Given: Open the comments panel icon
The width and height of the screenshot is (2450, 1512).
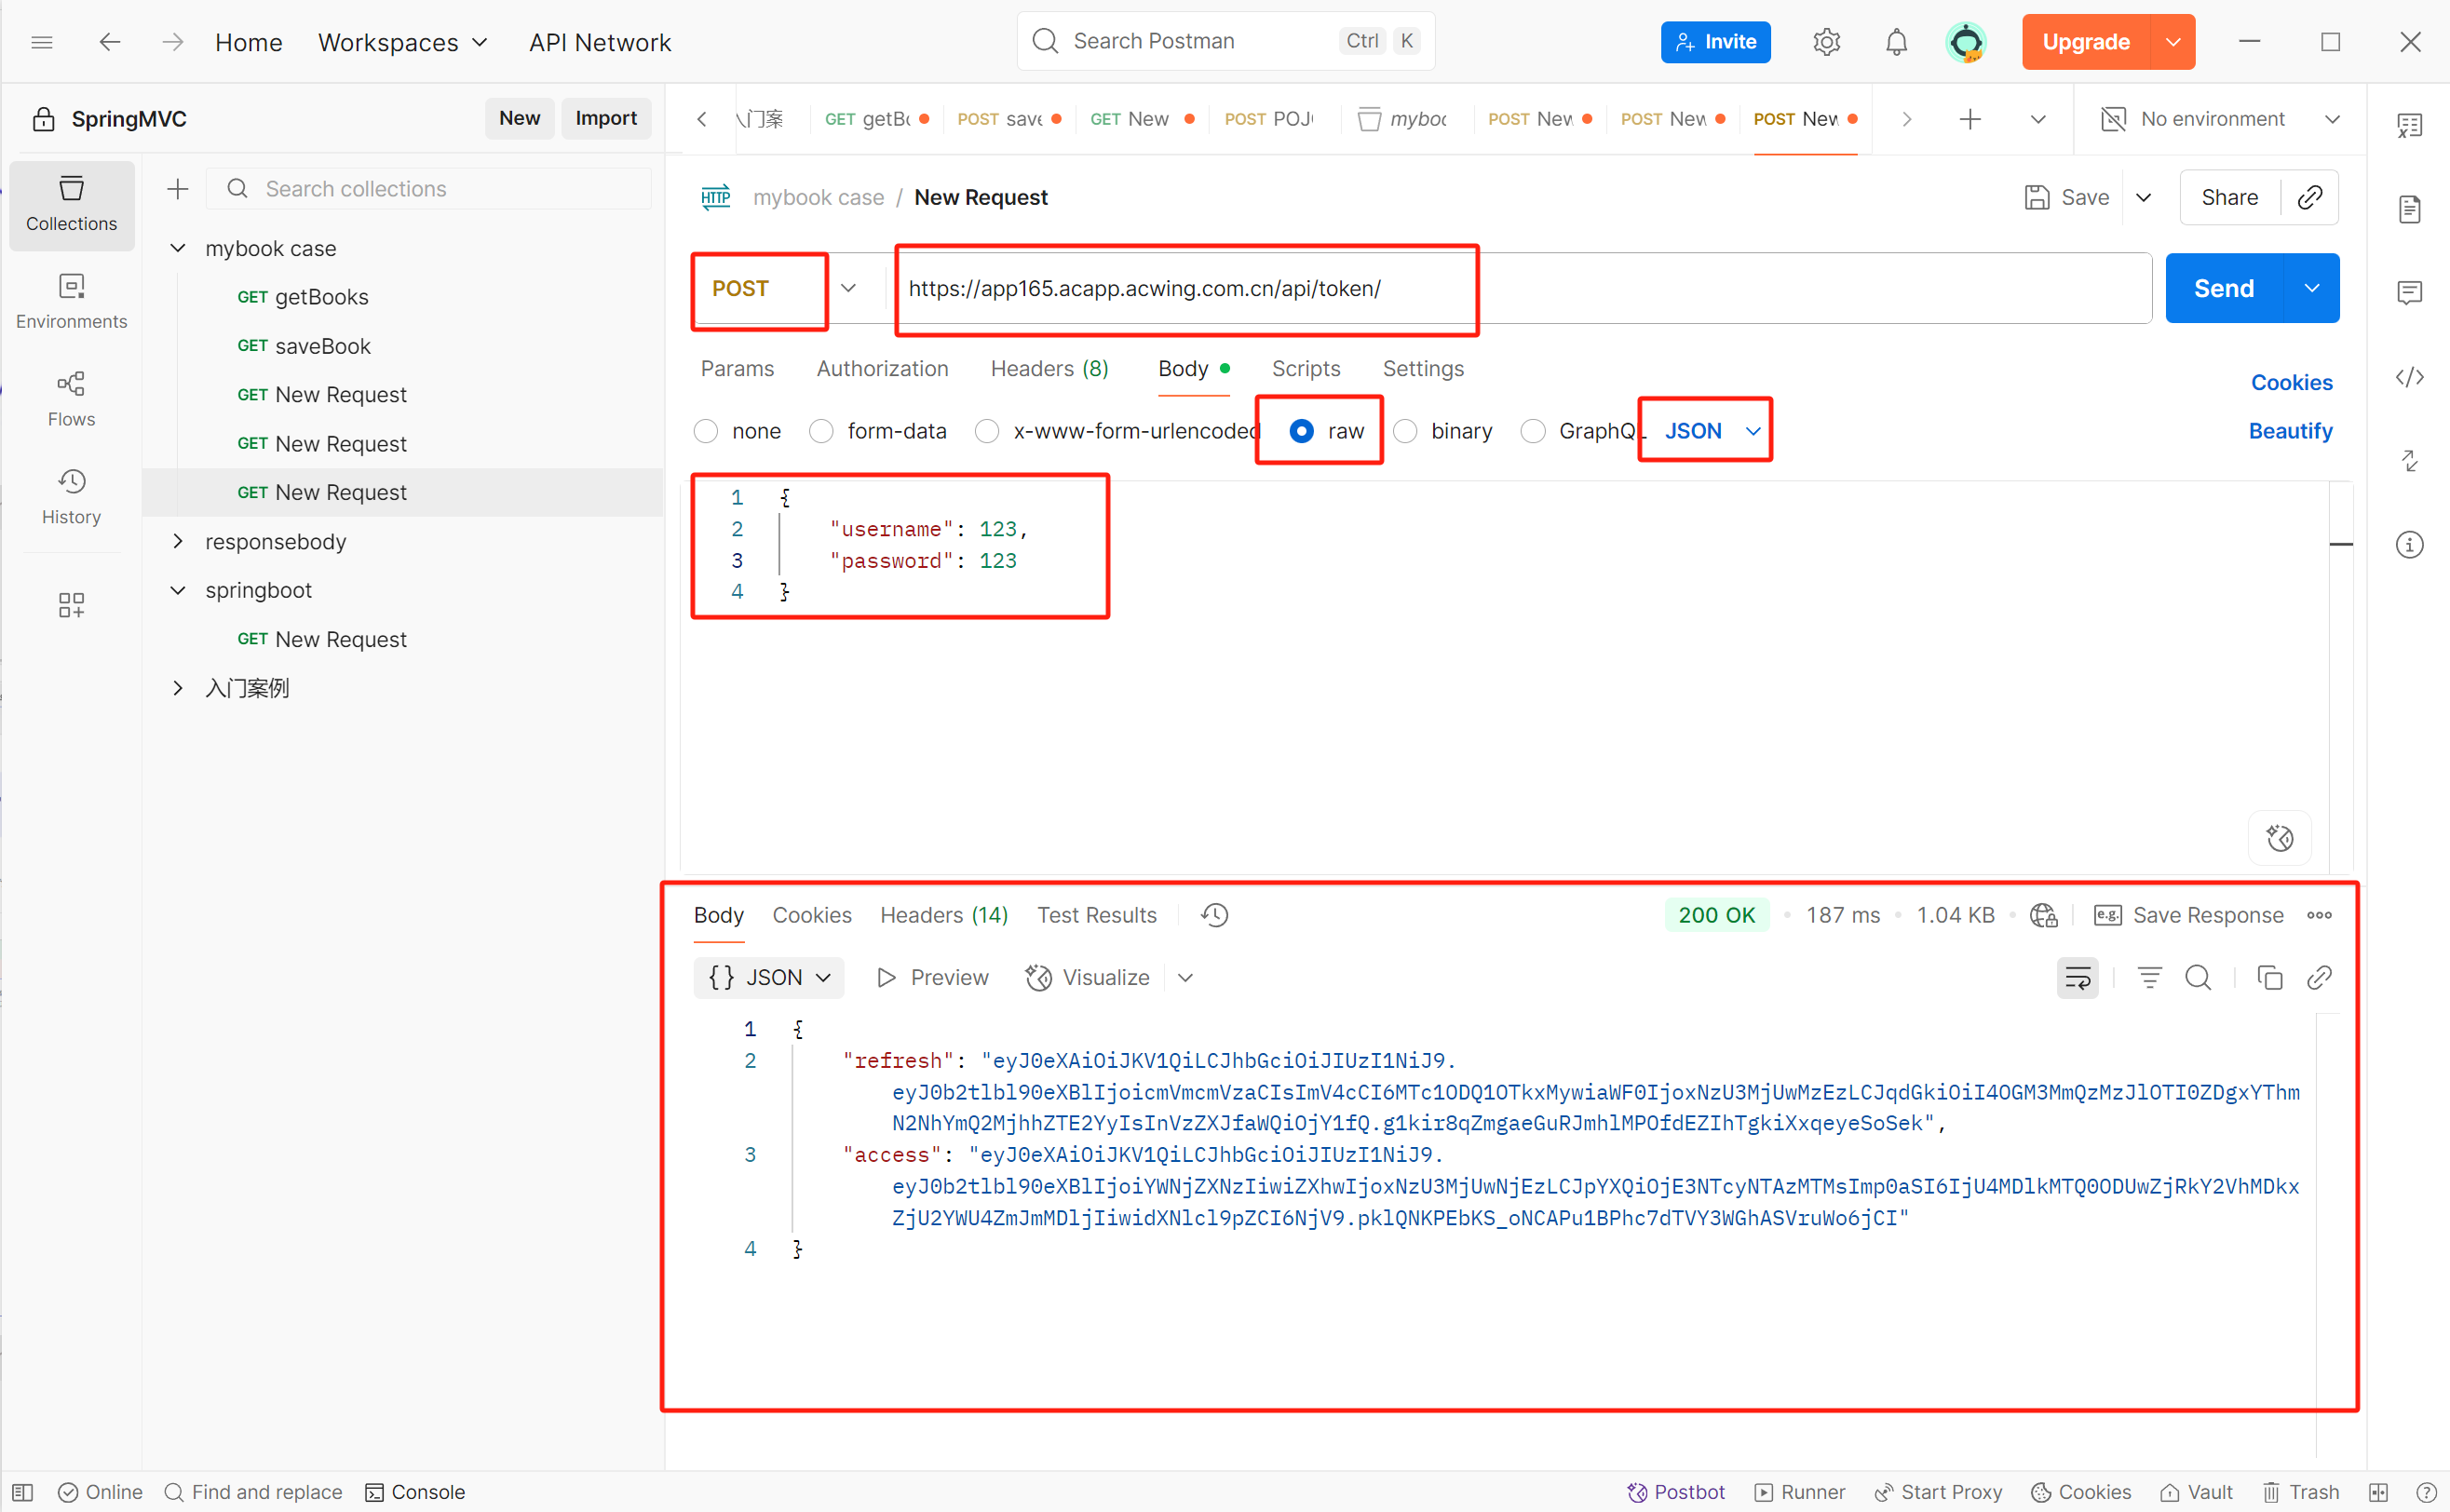Looking at the screenshot, I should 2410,293.
